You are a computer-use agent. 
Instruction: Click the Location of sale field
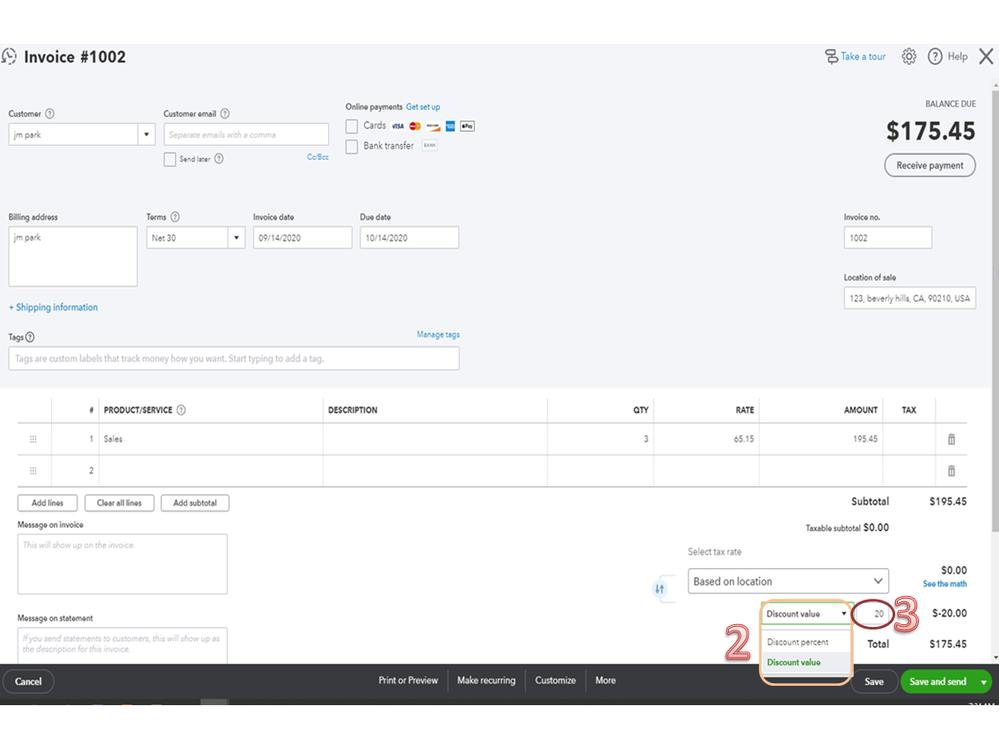pos(910,298)
